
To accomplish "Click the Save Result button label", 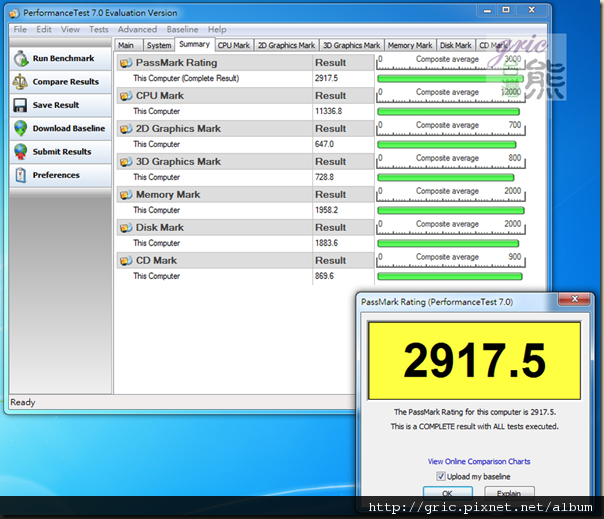I will 56,105.
